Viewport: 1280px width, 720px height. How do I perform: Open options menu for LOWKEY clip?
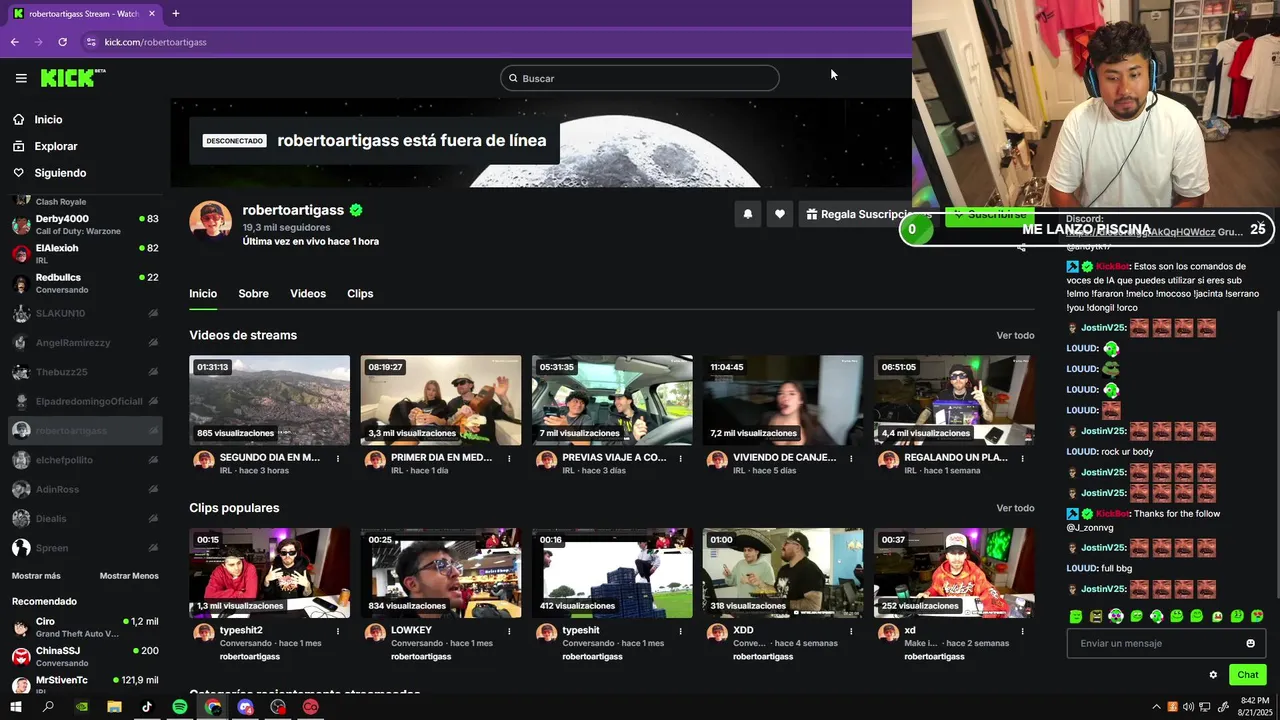point(509,632)
